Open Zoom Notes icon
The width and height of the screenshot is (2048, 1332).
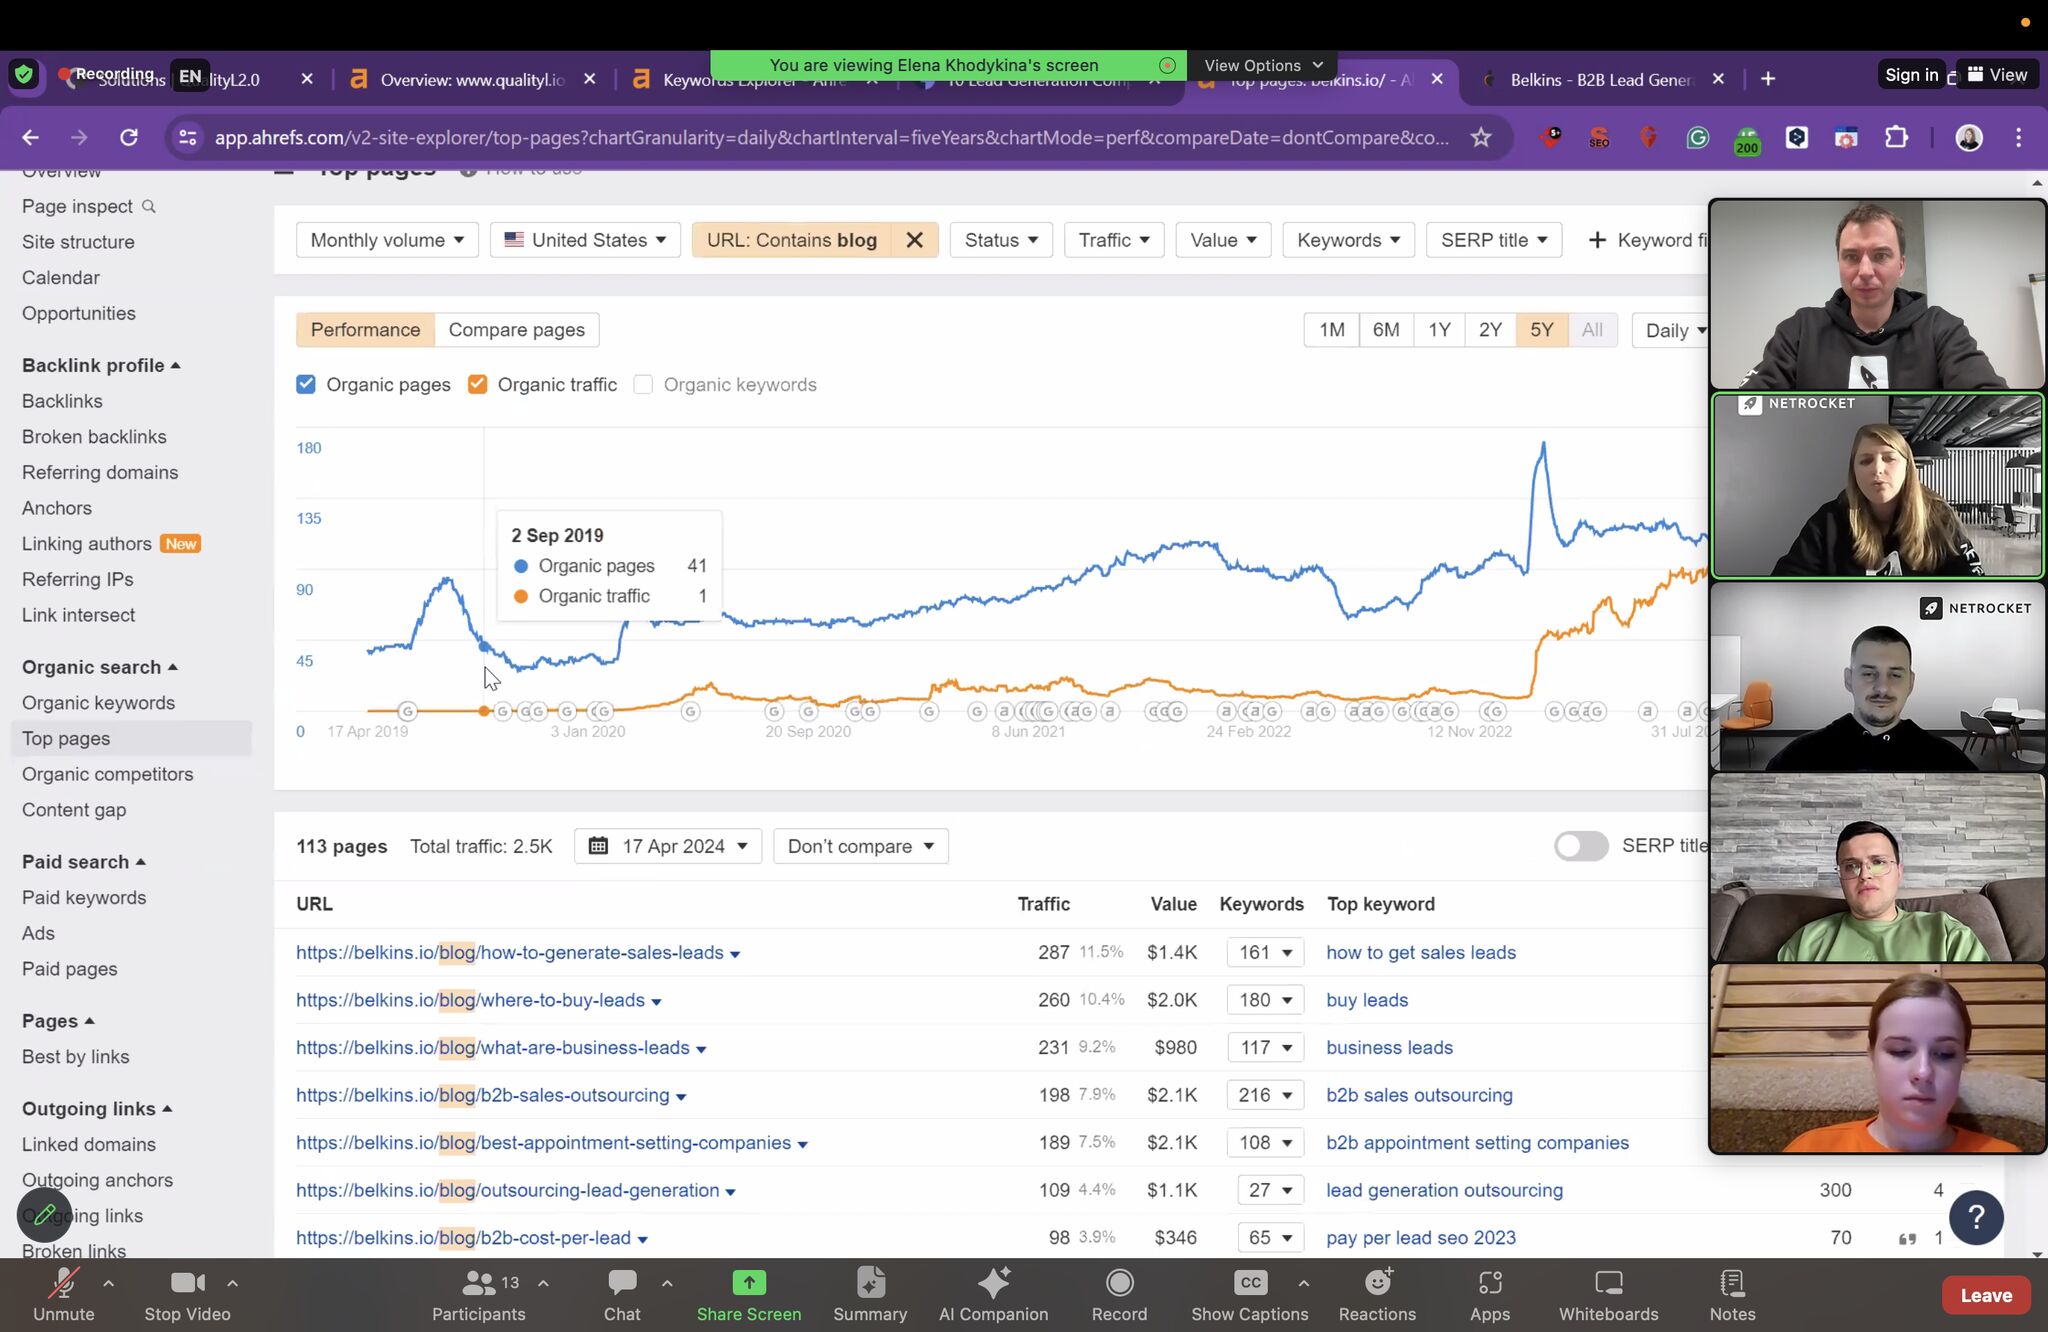1732,1283
